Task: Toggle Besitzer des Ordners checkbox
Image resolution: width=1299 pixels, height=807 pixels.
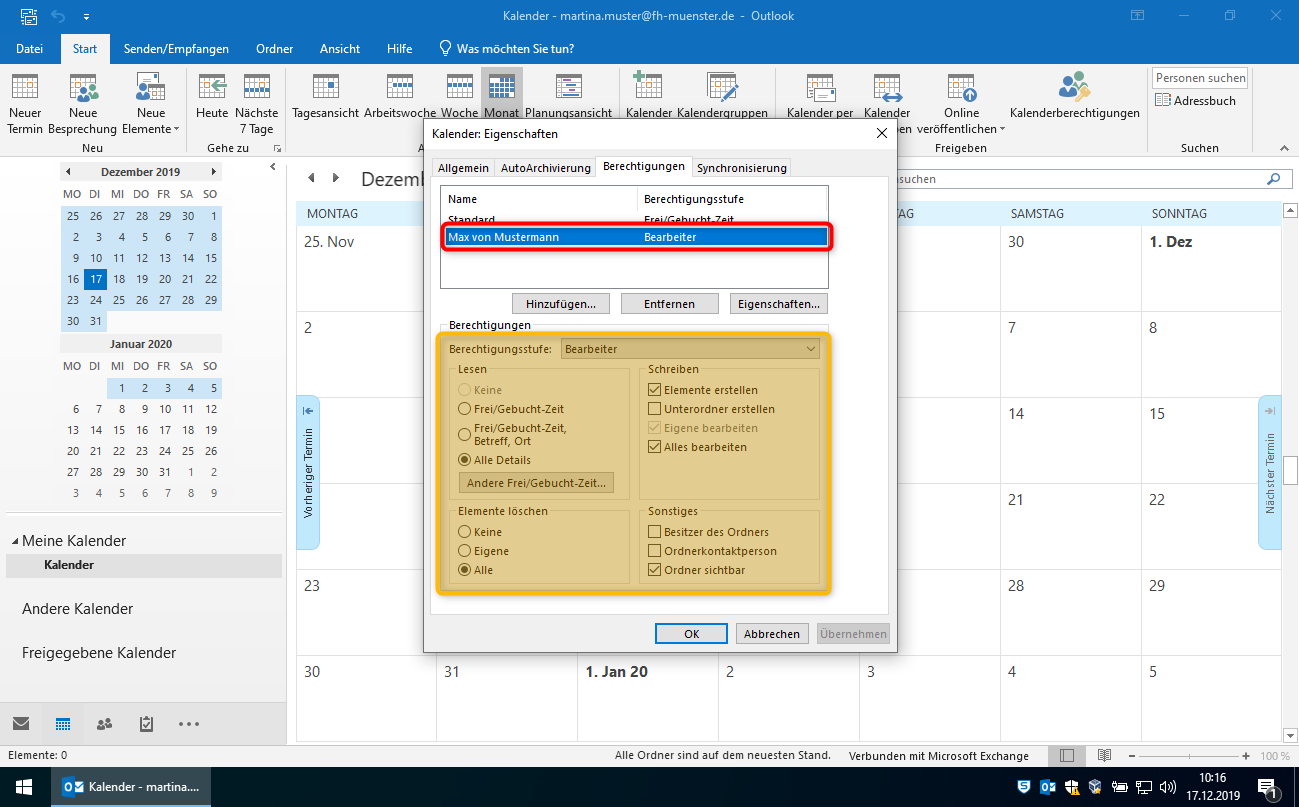Action: click(655, 532)
